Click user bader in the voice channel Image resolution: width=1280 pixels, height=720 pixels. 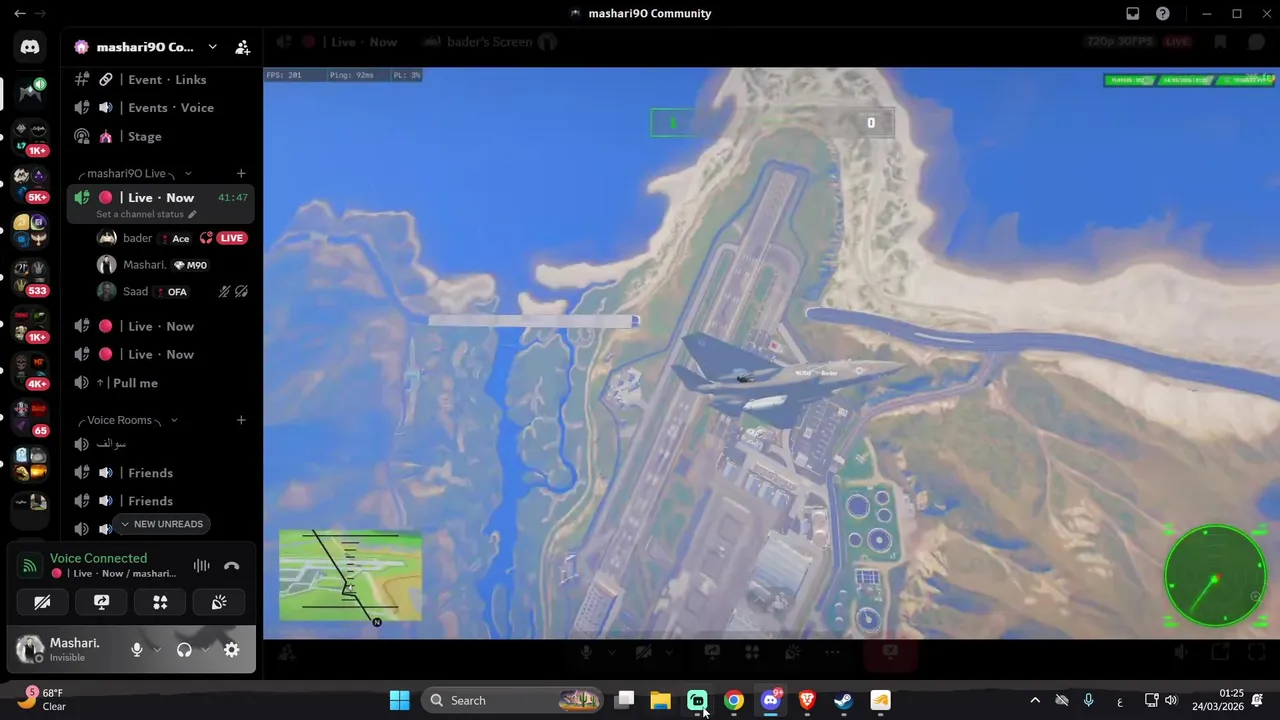(137, 238)
